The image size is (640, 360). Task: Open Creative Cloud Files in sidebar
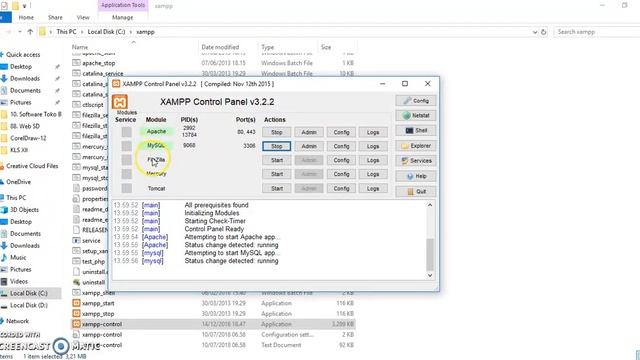coord(32,166)
